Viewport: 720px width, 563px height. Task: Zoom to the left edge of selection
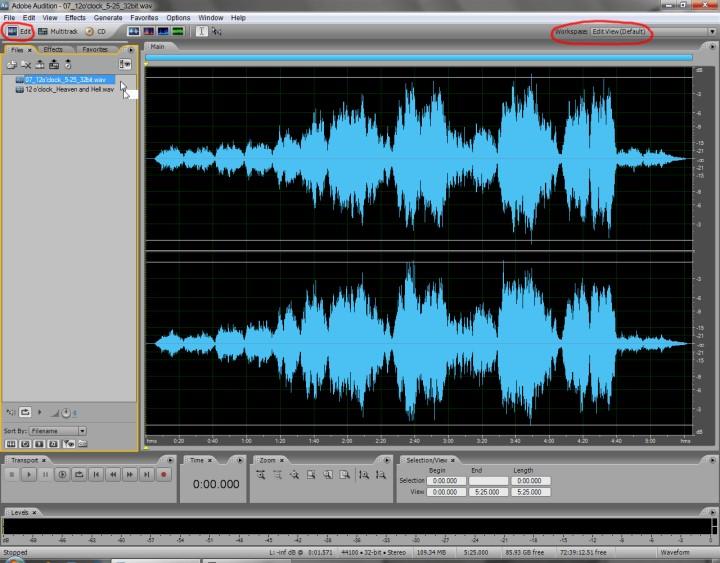click(327, 475)
